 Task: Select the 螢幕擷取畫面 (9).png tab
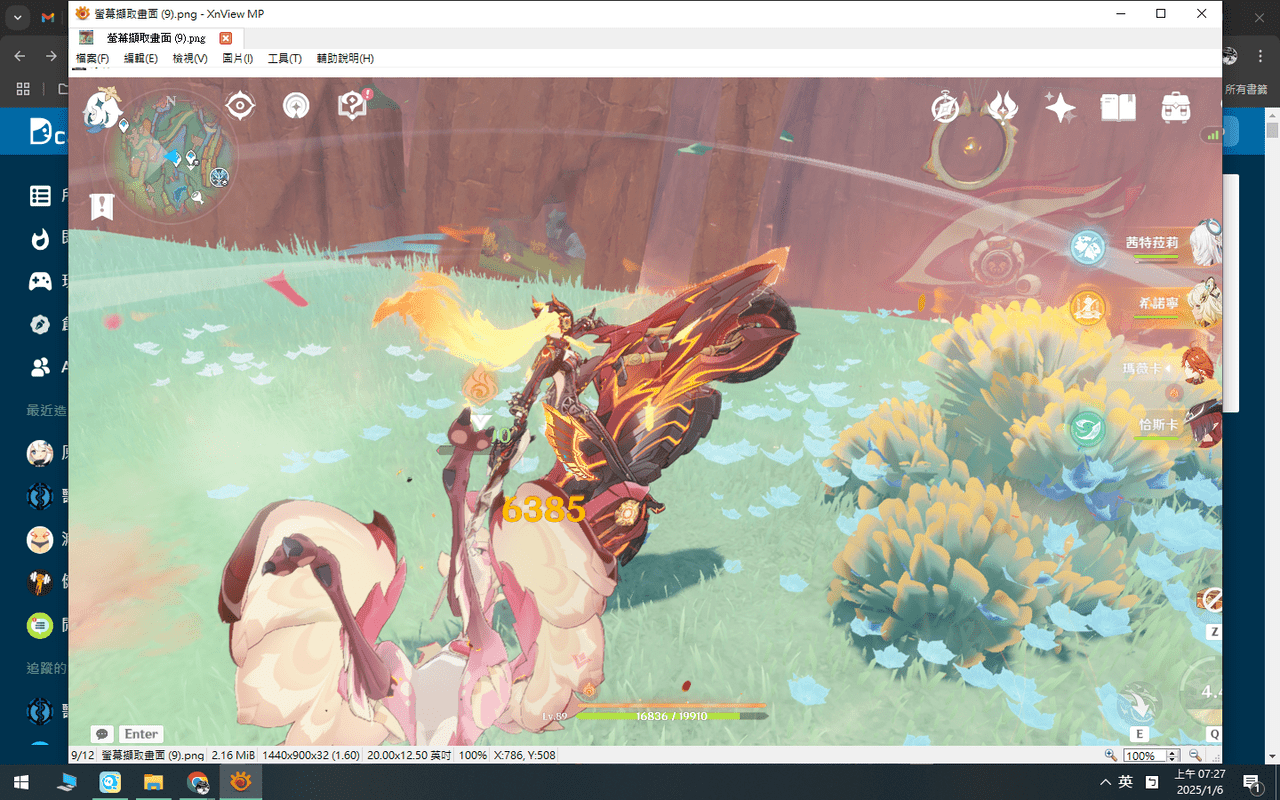coord(156,38)
